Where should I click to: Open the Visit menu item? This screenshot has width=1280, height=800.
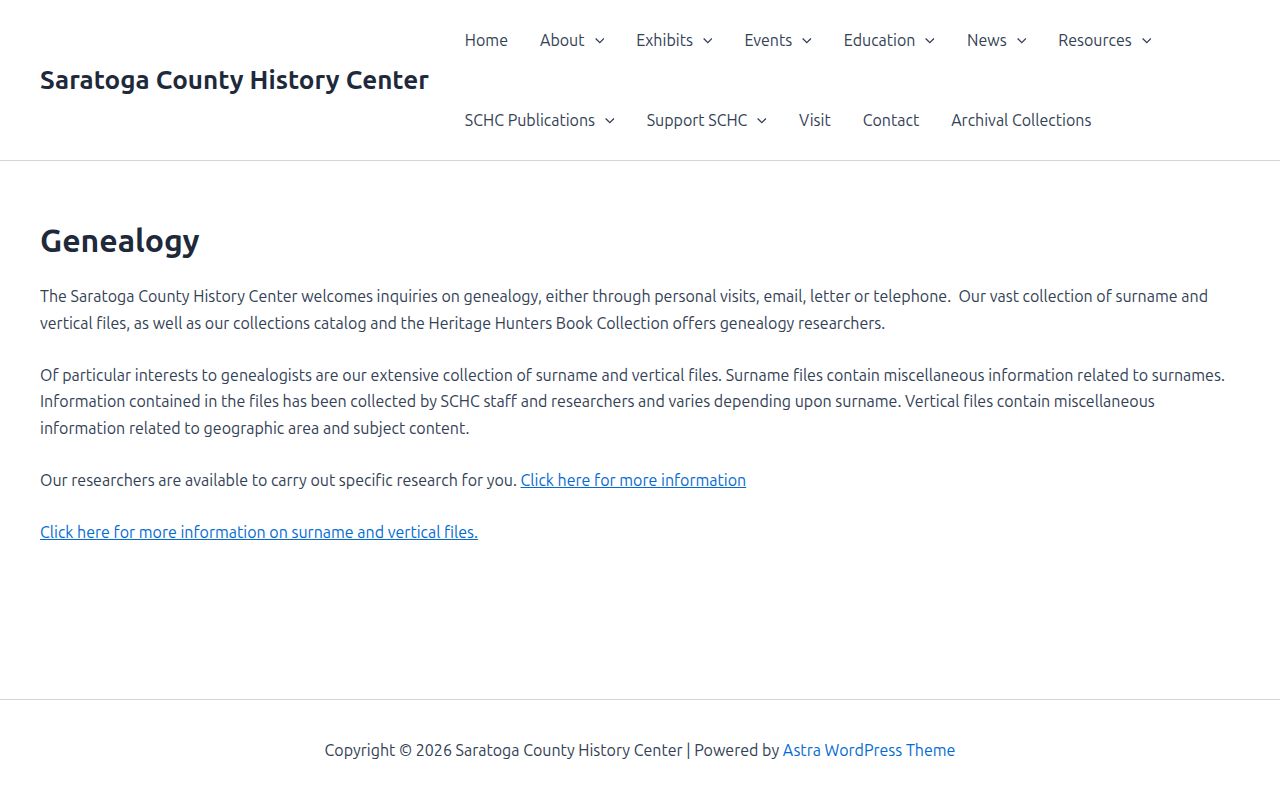point(814,120)
